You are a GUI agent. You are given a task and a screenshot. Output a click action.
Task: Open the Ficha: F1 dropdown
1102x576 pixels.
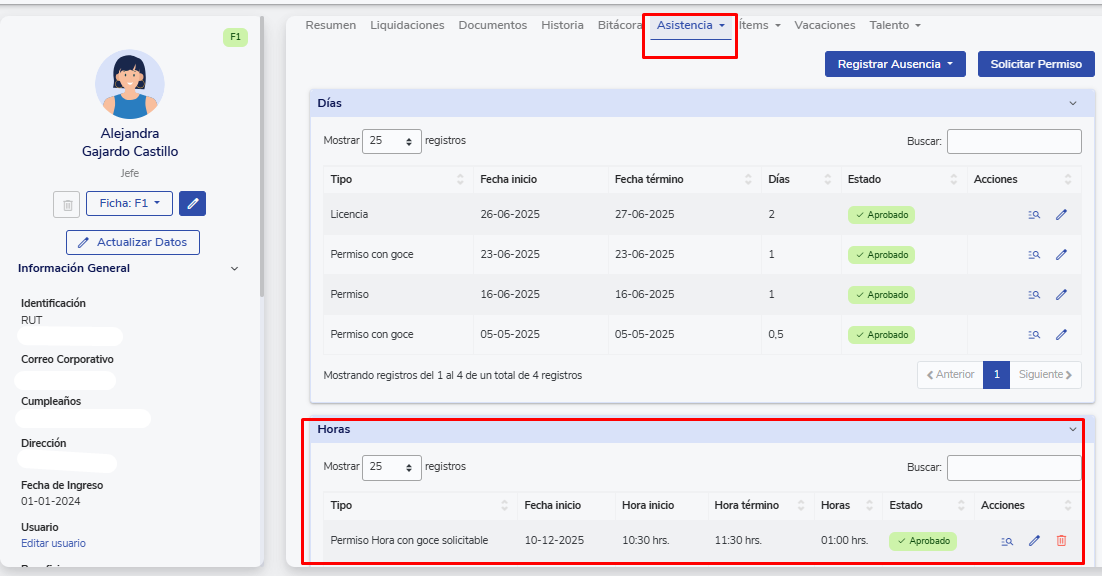pos(129,203)
